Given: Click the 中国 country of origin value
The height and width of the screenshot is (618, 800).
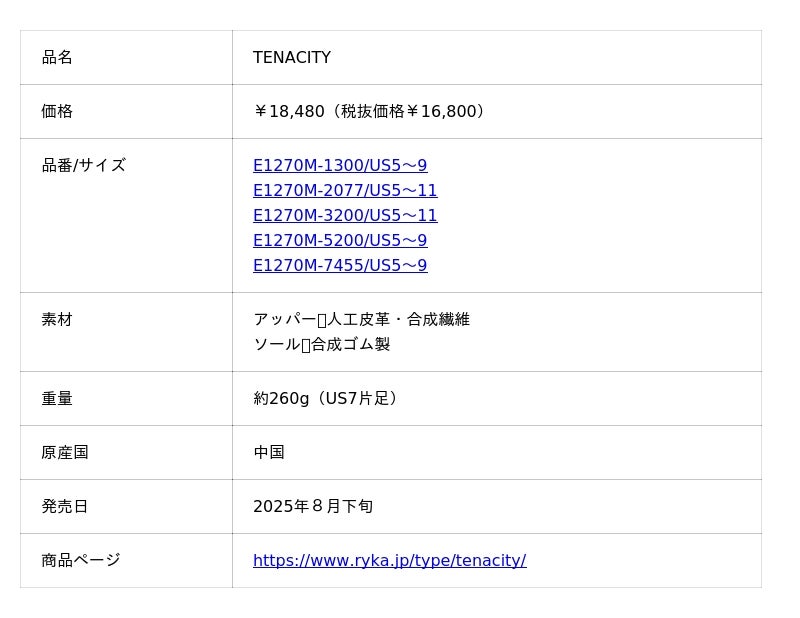Looking at the screenshot, I should [x=269, y=453].
